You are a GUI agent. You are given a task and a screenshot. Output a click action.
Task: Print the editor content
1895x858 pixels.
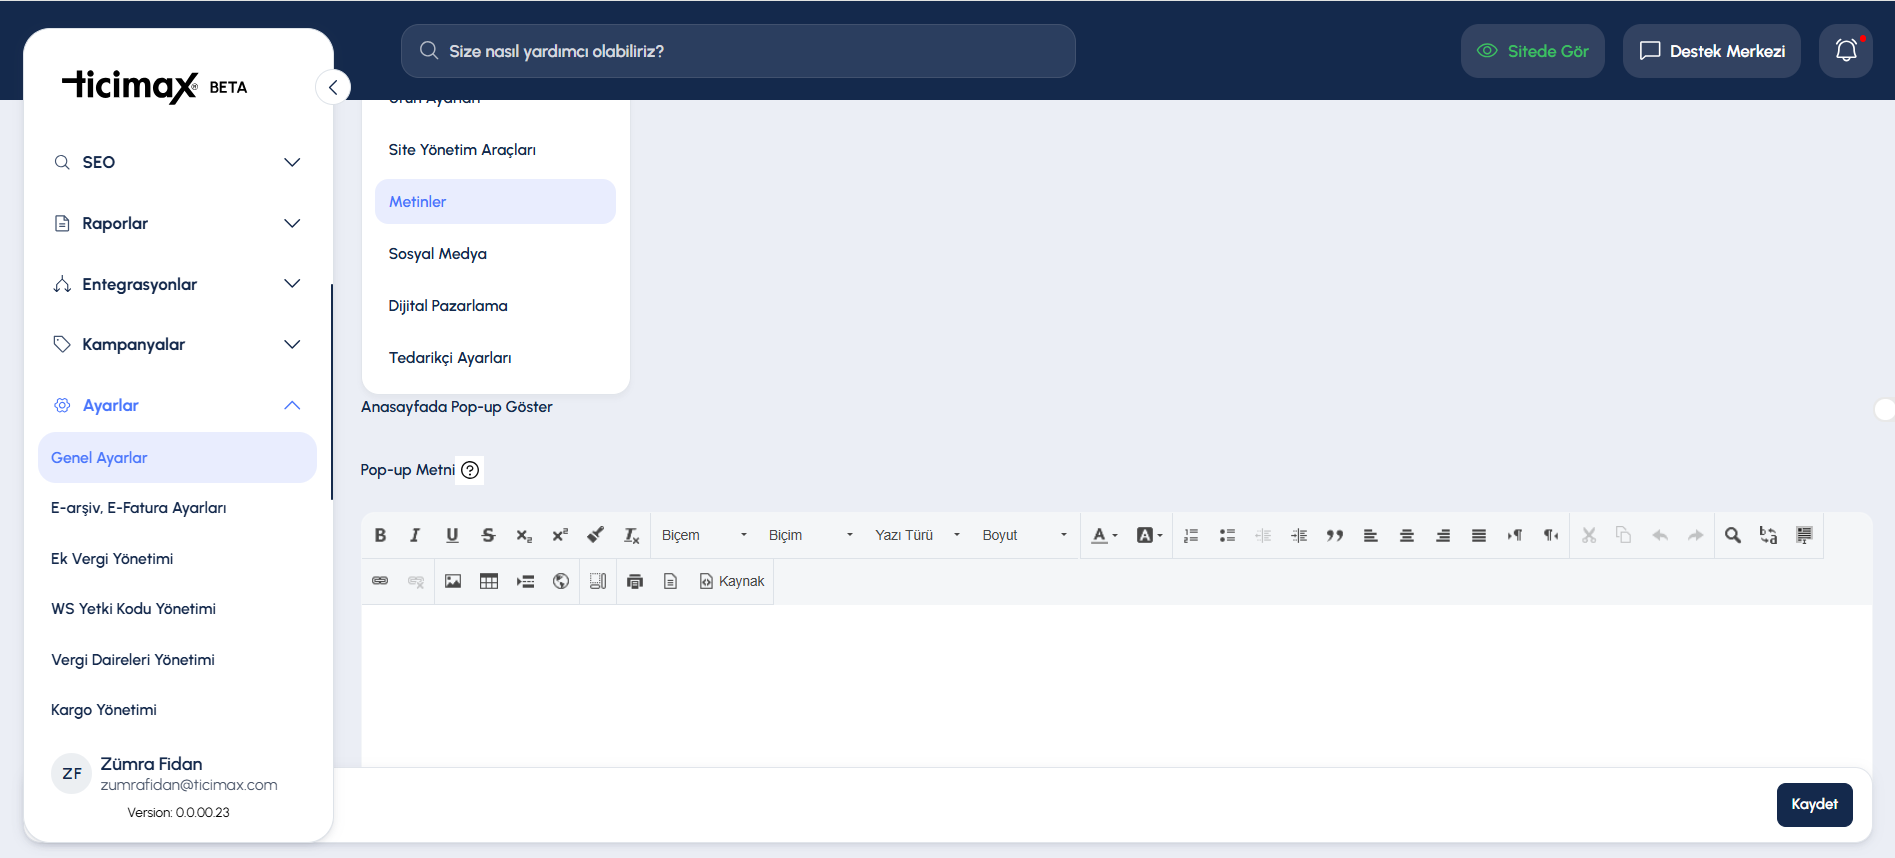point(635,581)
